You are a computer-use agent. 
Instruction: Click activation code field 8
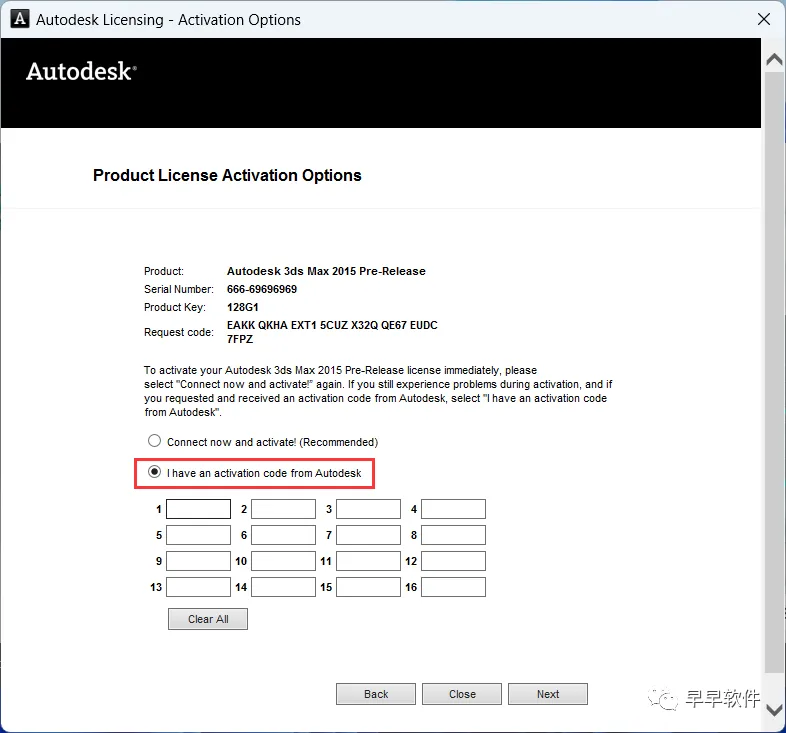pyautogui.click(x=453, y=535)
